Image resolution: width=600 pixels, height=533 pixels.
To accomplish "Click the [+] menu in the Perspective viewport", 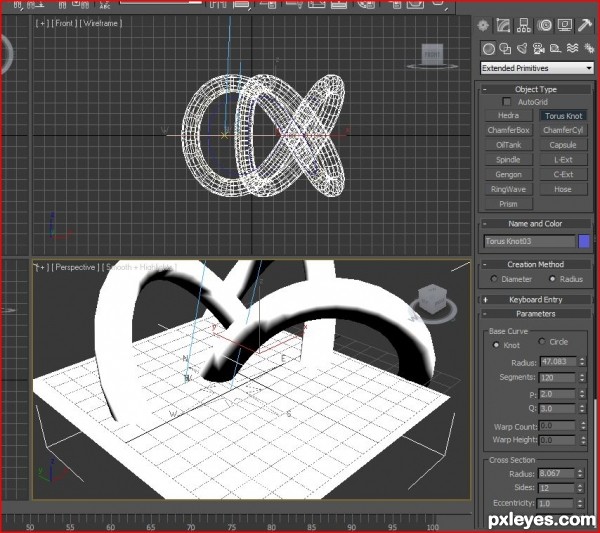I will click(x=41, y=267).
